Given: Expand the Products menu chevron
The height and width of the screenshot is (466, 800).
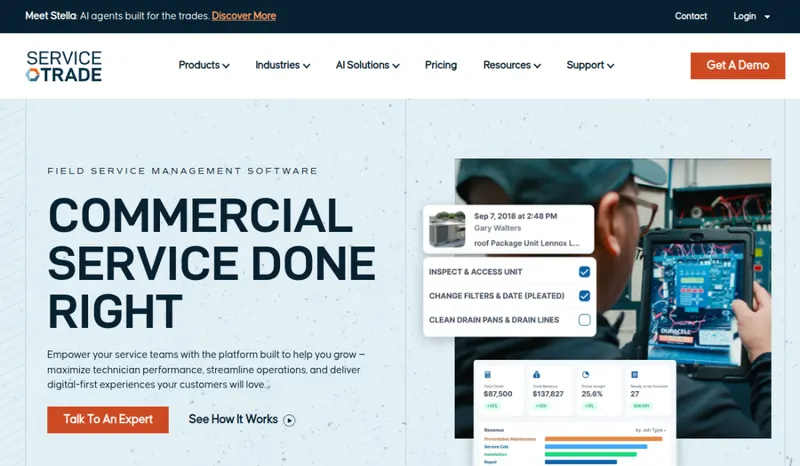Looking at the screenshot, I should click(x=226, y=66).
